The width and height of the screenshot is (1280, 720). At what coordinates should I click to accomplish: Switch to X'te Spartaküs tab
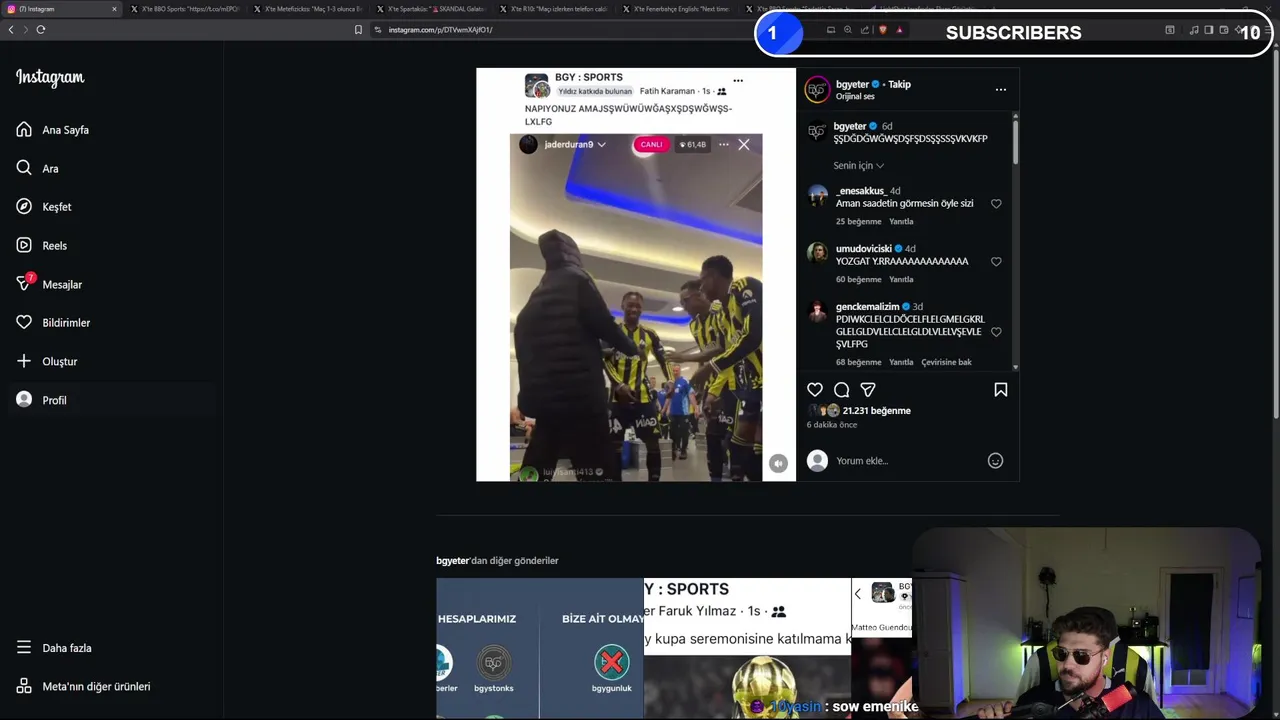click(431, 9)
